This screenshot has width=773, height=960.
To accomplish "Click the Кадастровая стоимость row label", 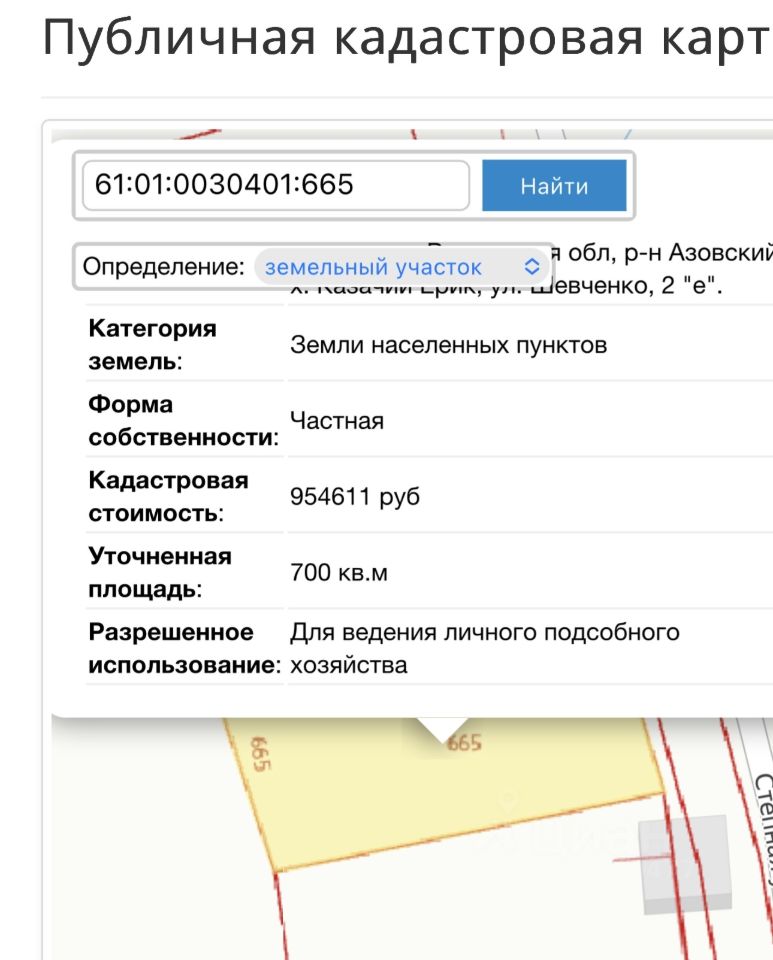I will pyautogui.click(x=168, y=497).
